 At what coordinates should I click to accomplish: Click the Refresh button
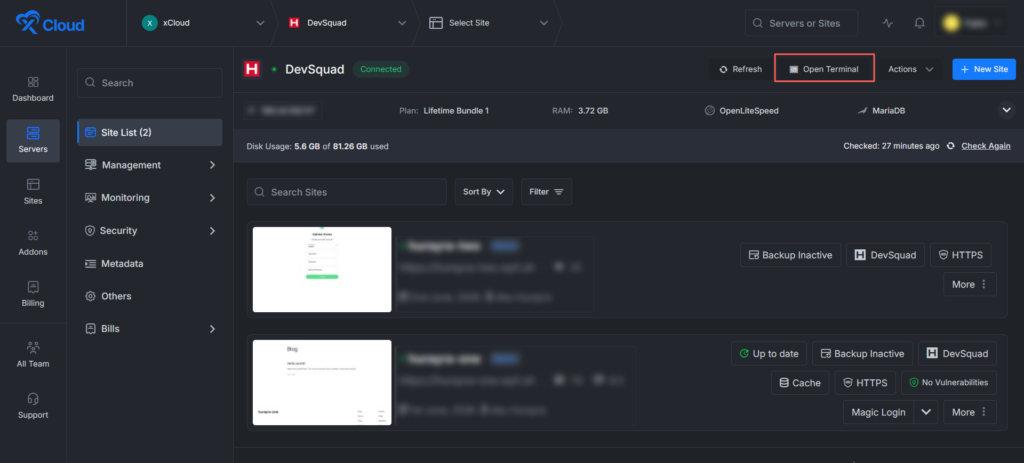[x=740, y=69]
